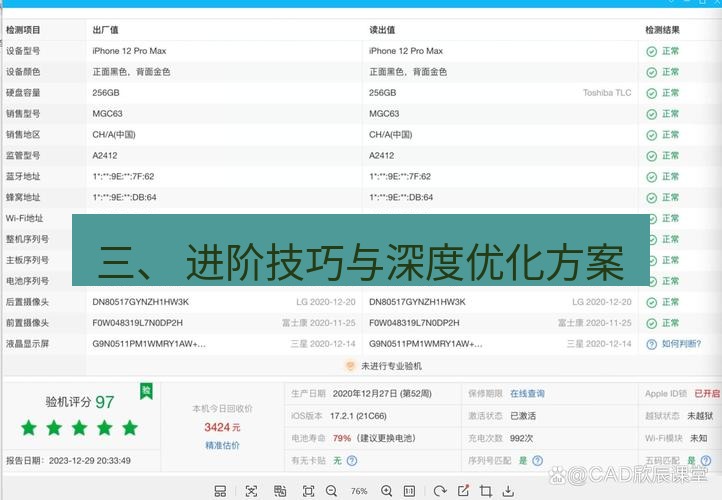The image size is (722, 500).
Task: Click the green check icon for 蓝牙地址 row
Action: (651, 177)
